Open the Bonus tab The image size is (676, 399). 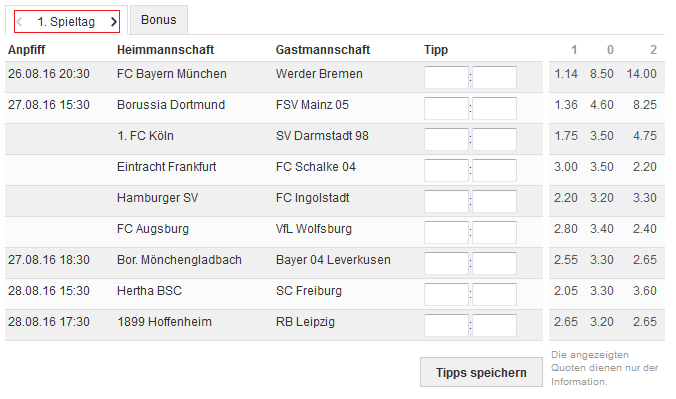pyautogui.click(x=159, y=20)
